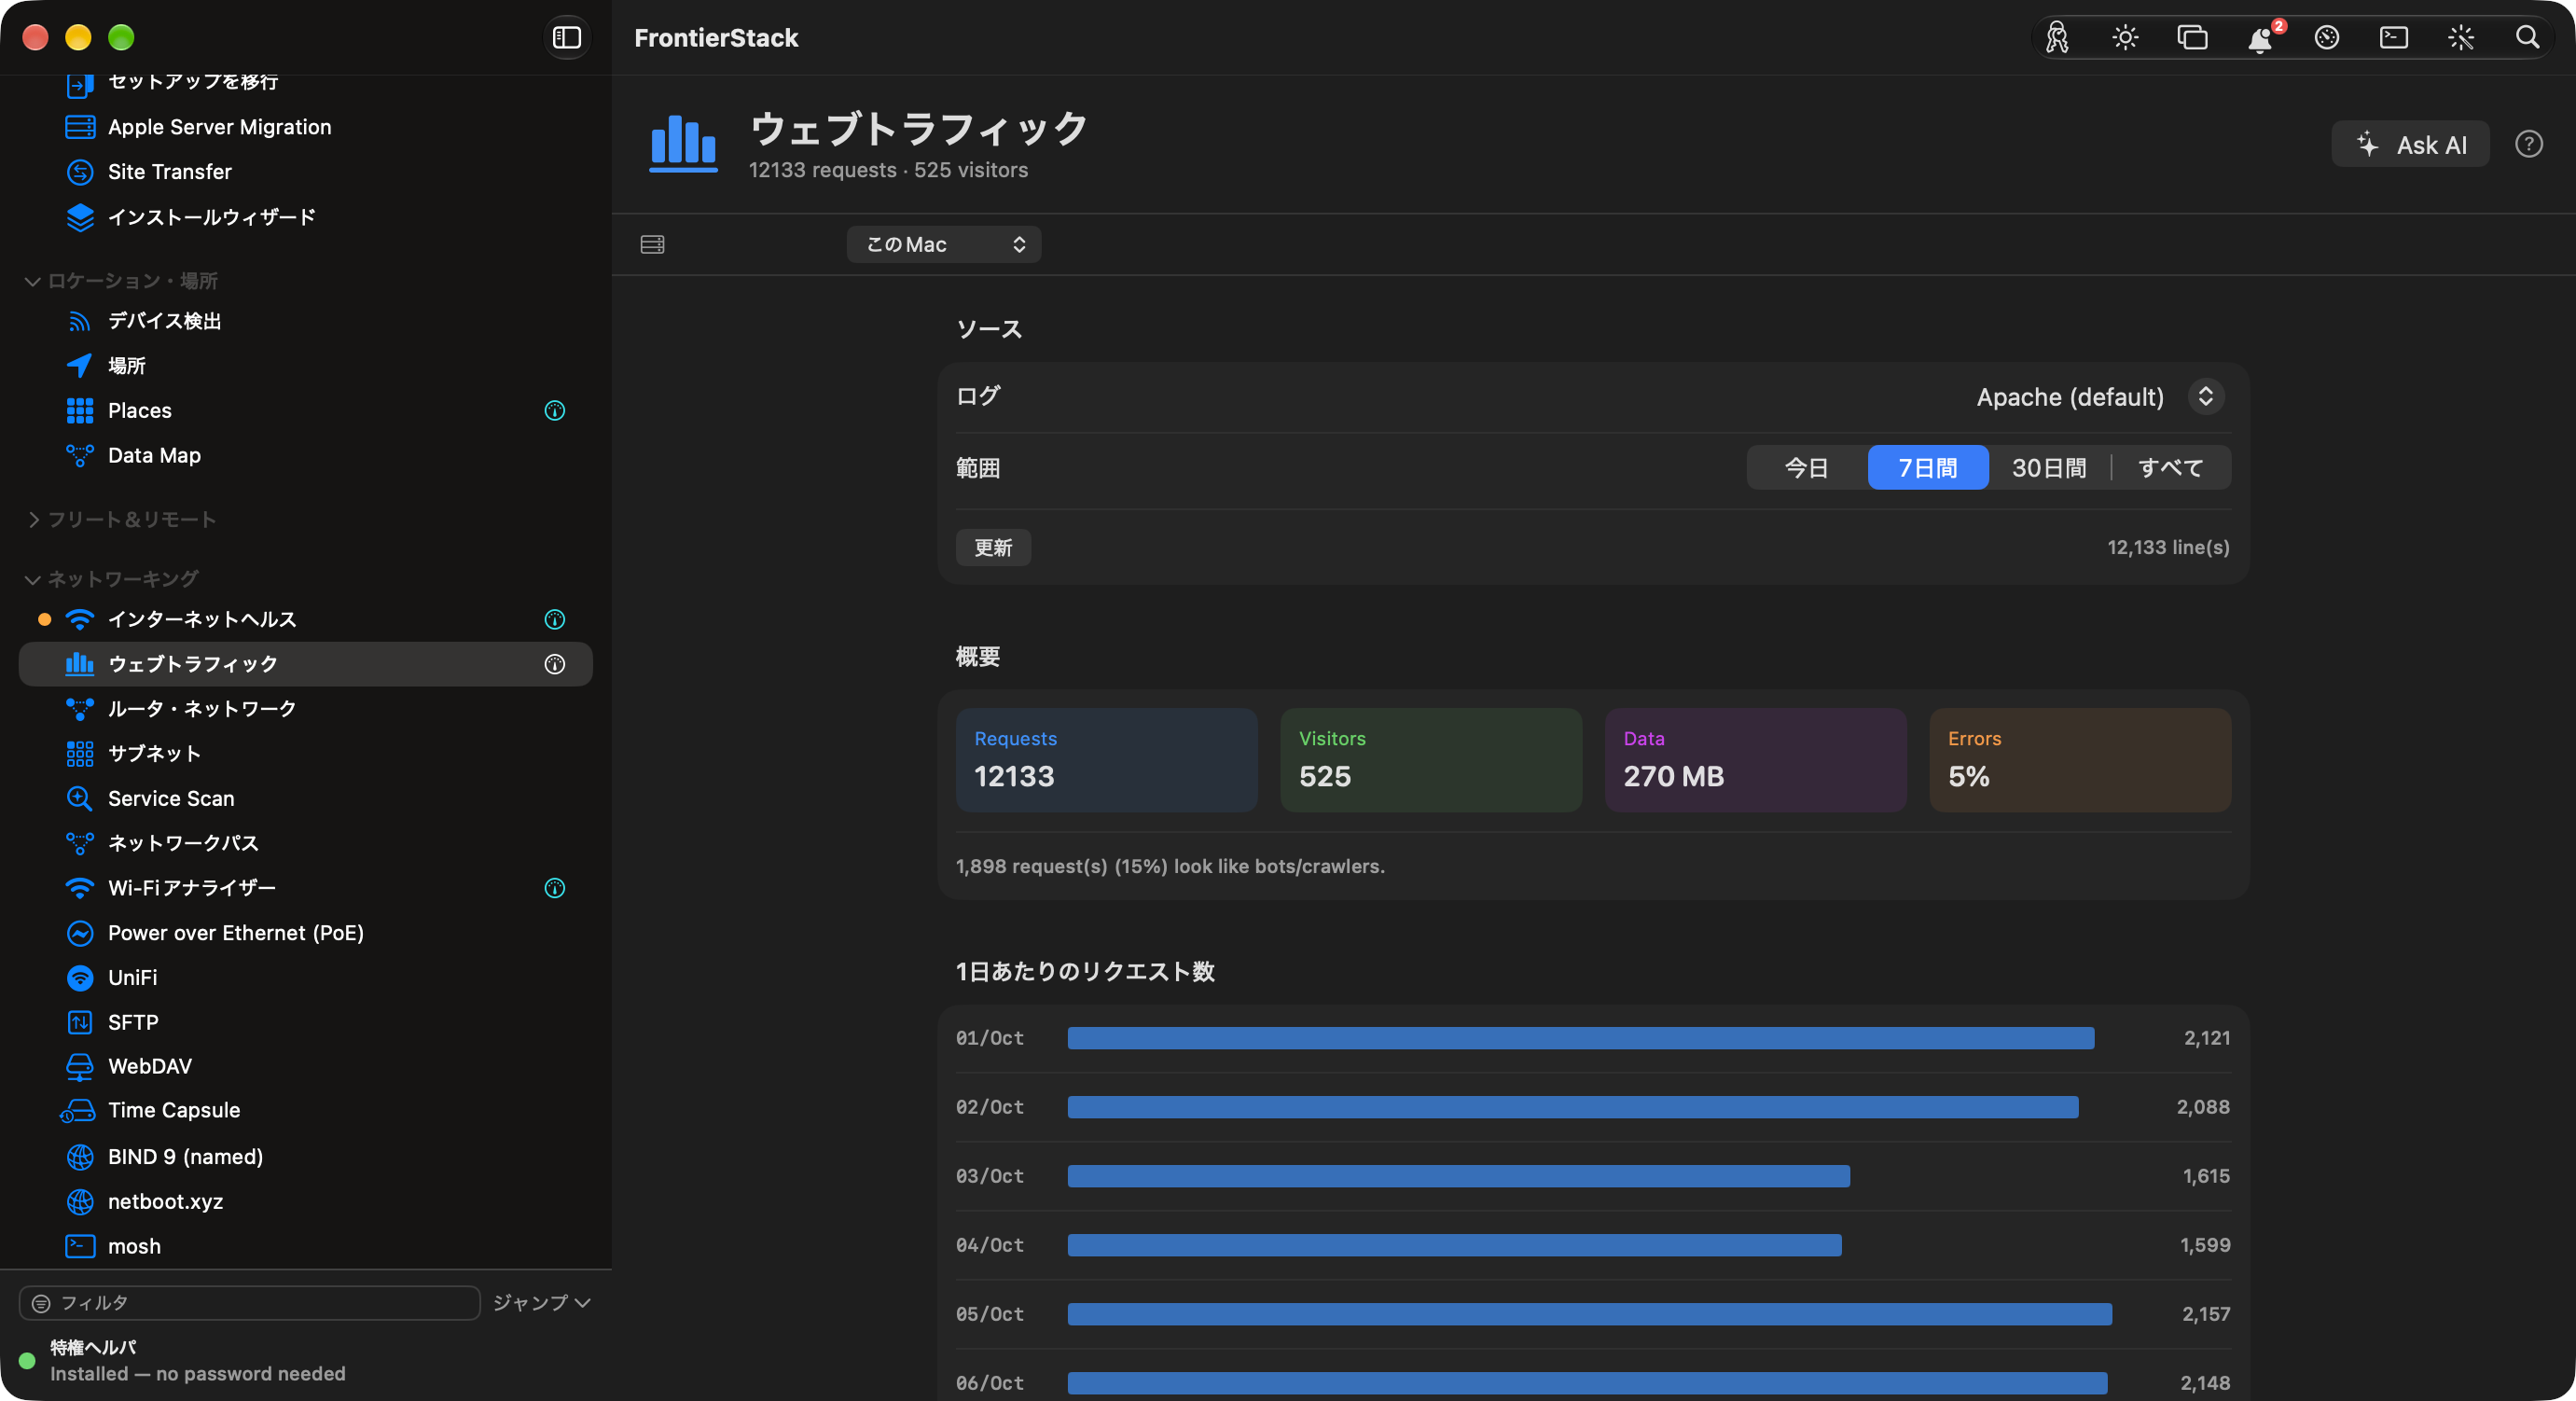The height and width of the screenshot is (1401, 2576).
Task: Open ジャンプ menu
Action: [x=541, y=1304]
